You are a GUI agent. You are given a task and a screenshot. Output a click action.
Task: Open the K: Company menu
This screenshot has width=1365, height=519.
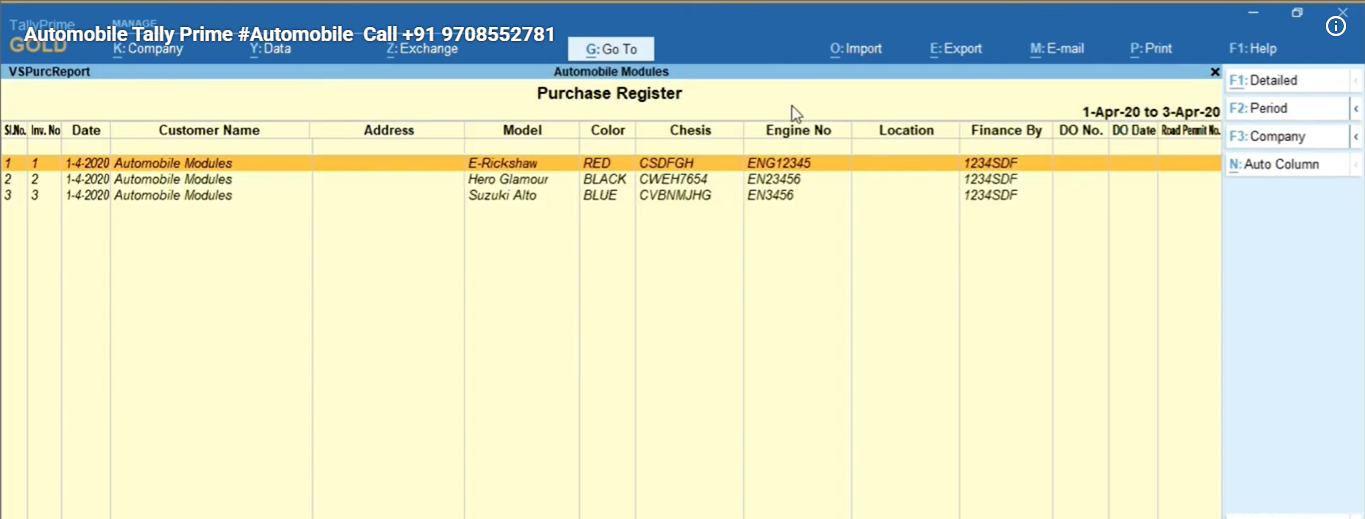coord(148,48)
